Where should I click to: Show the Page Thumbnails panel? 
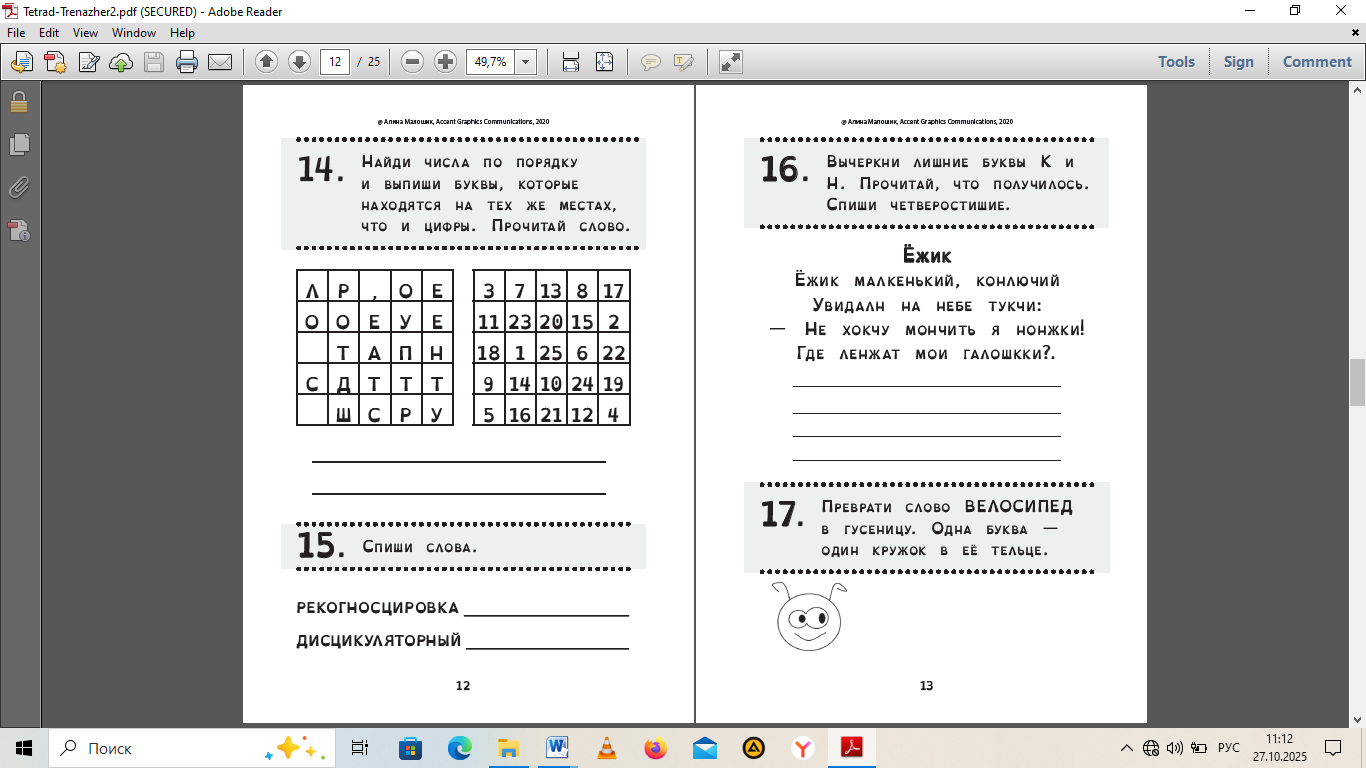tap(19, 145)
